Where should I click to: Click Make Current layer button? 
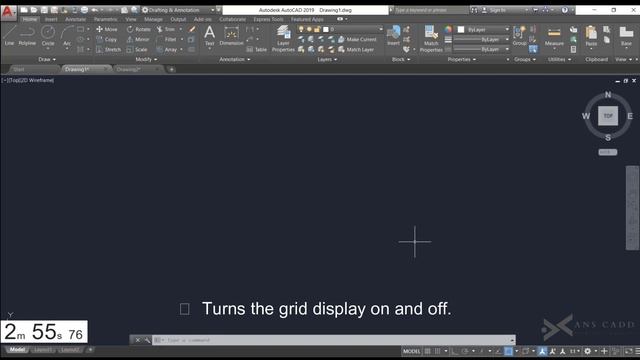point(357,39)
